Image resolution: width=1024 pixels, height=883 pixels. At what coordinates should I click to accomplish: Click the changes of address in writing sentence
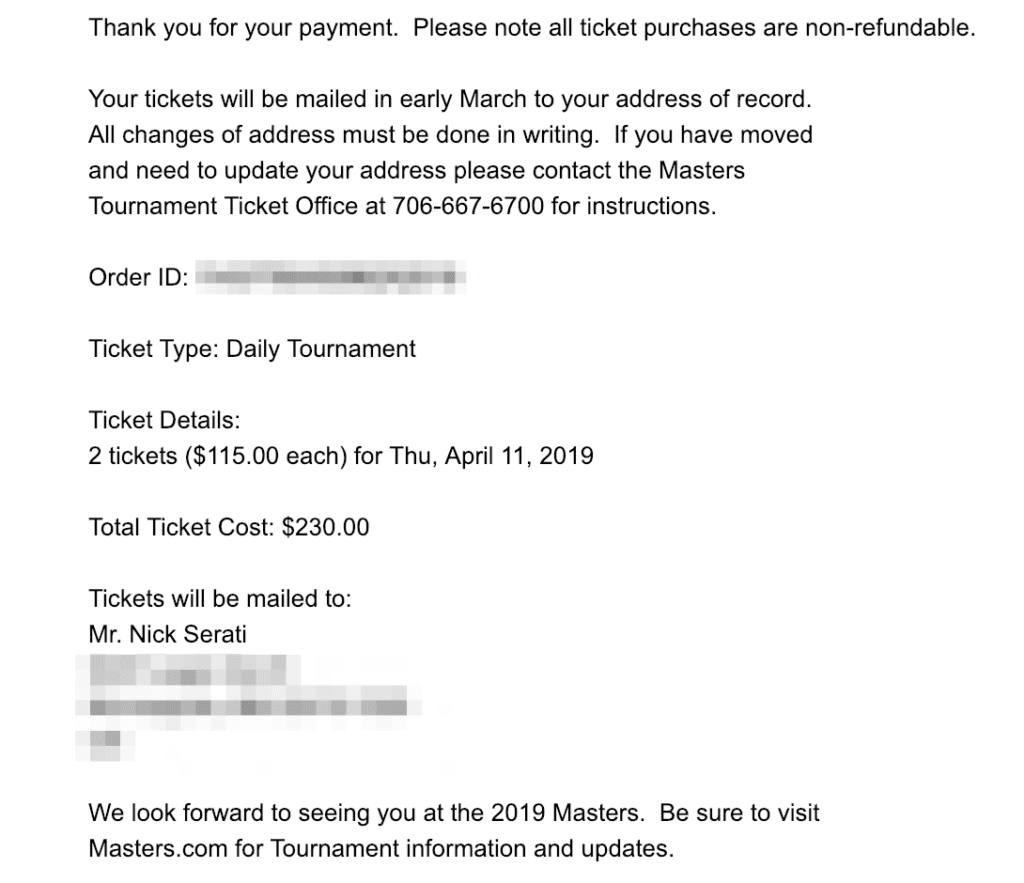[x=344, y=135]
